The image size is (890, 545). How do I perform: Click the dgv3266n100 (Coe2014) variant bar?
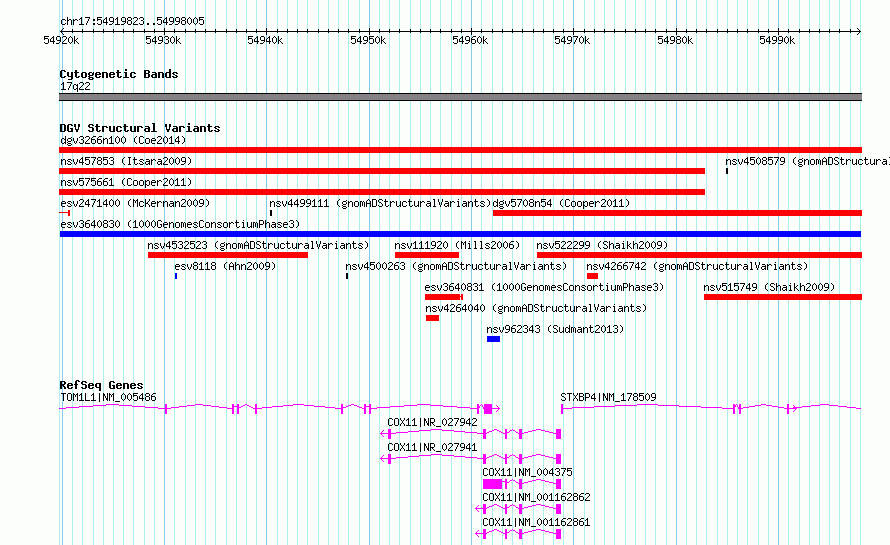tap(460, 150)
